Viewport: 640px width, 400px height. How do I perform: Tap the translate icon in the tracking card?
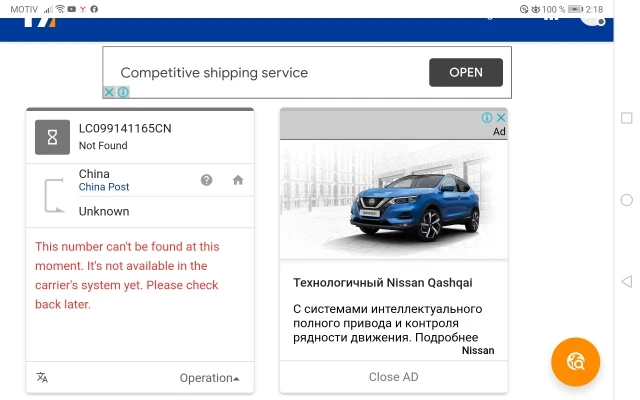42,378
